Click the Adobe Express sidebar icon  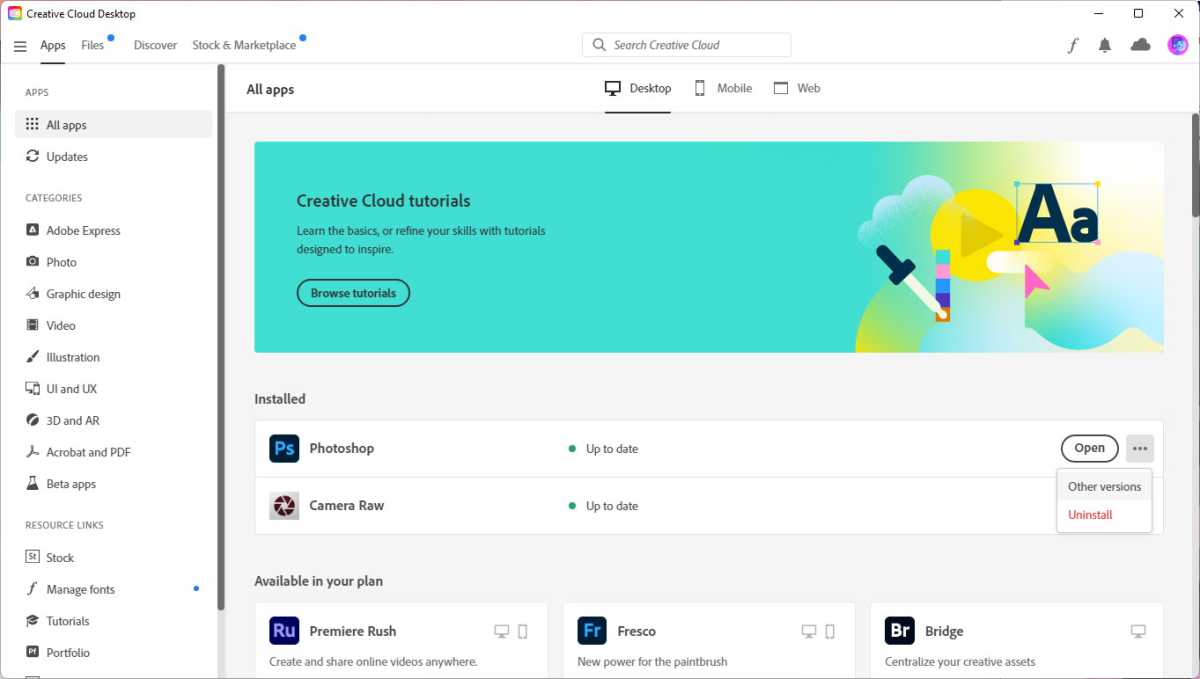click(32, 230)
